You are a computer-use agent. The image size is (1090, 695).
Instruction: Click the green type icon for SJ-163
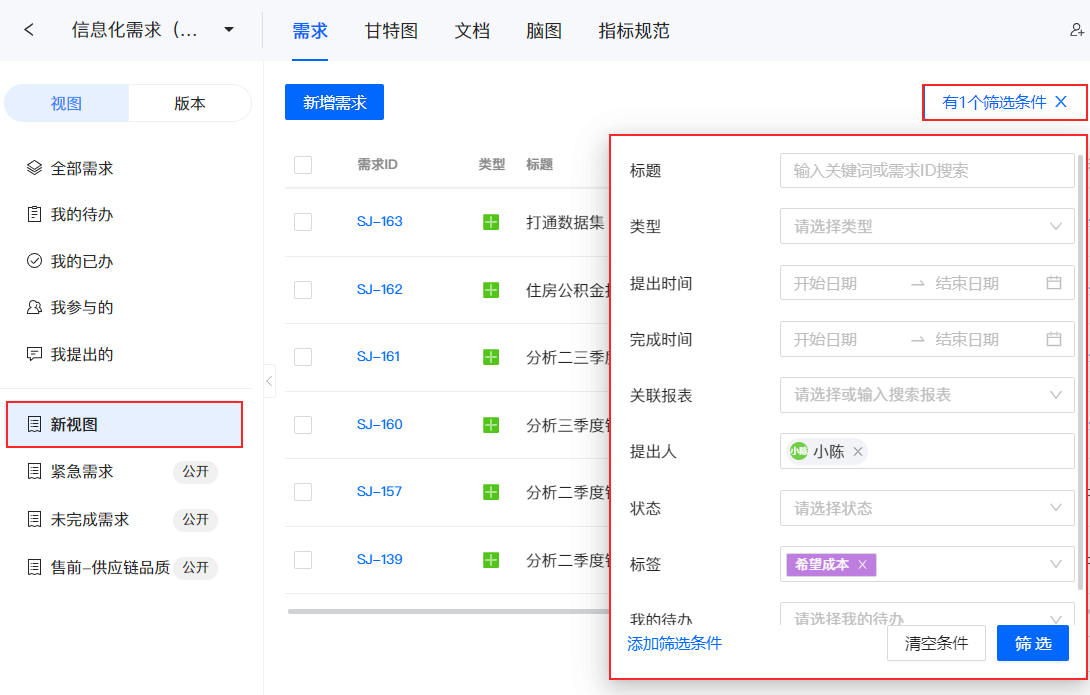coord(491,222)
